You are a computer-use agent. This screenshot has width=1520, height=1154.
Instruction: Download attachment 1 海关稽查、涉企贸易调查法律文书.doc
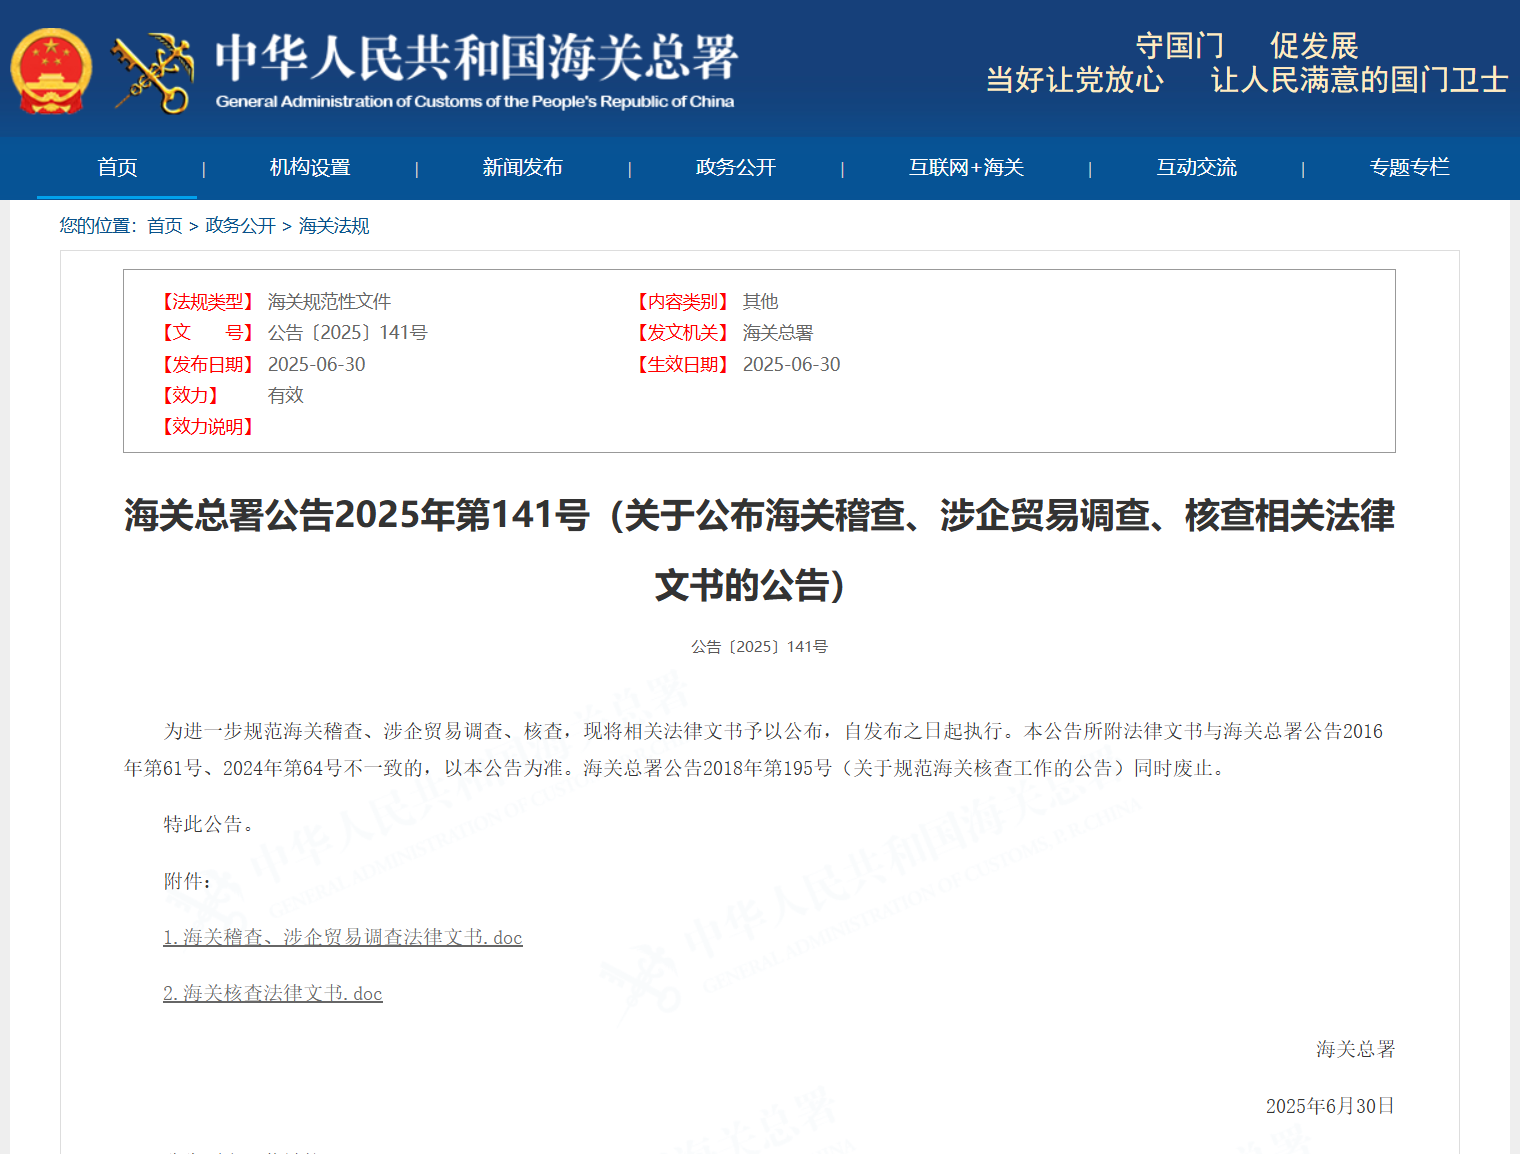pos(343,937)
